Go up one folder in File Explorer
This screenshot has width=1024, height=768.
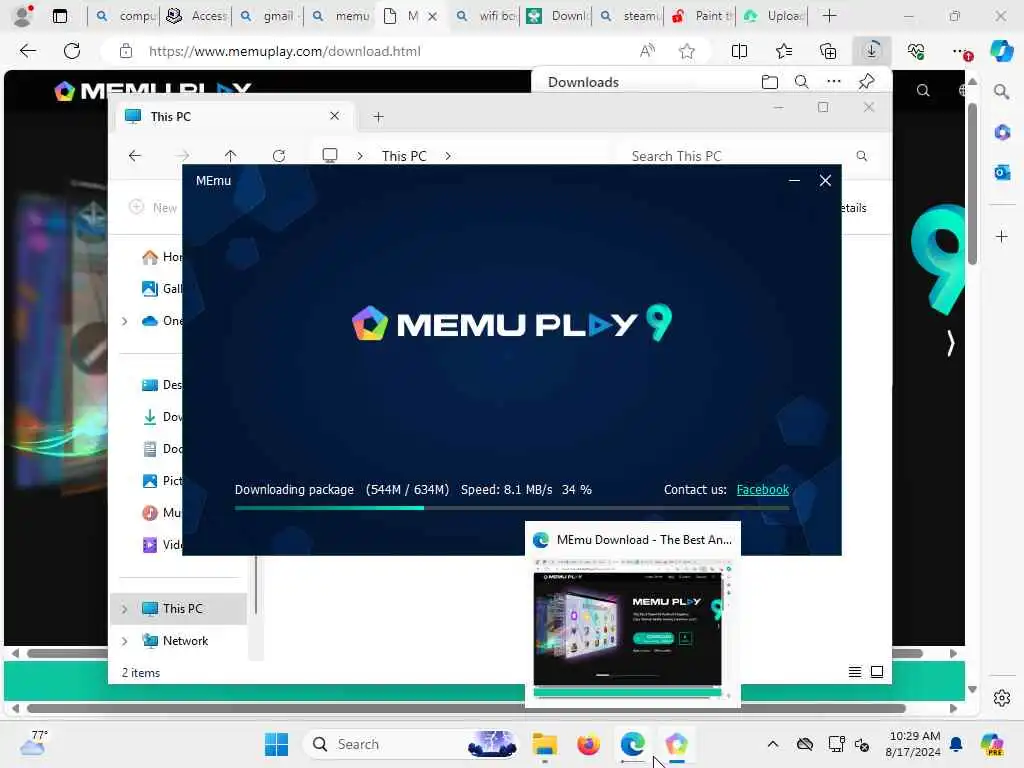pyautogui.click(x=231, y=155)
